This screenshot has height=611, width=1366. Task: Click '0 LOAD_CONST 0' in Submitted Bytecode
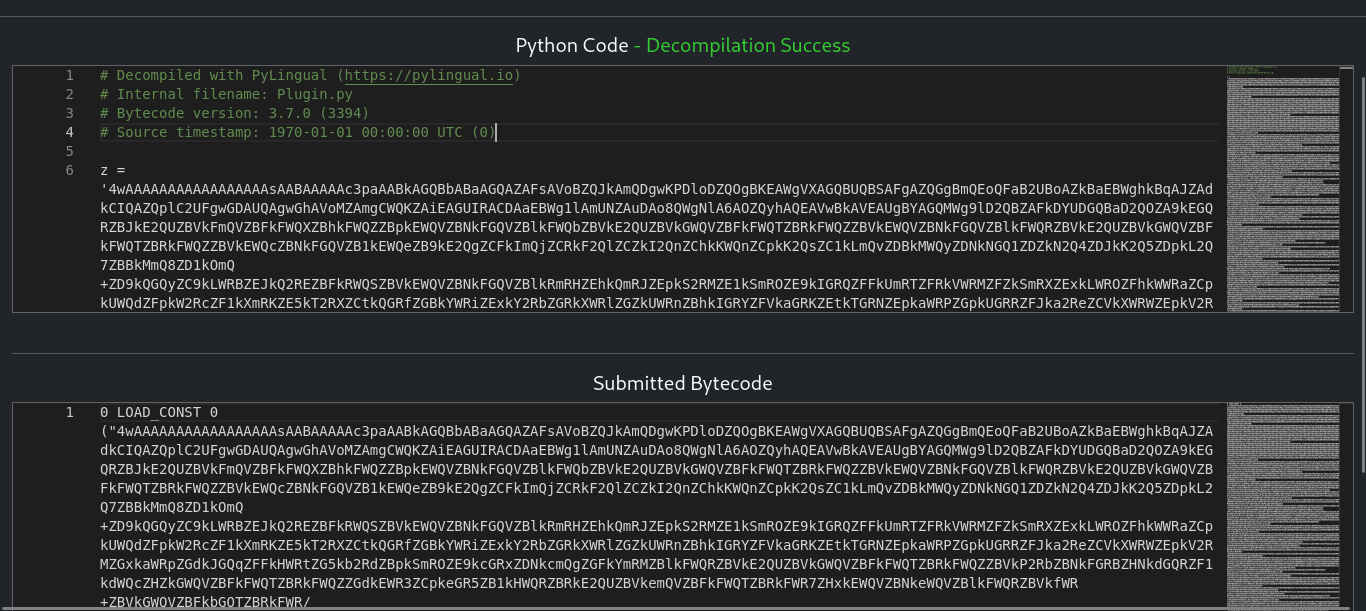159,412
